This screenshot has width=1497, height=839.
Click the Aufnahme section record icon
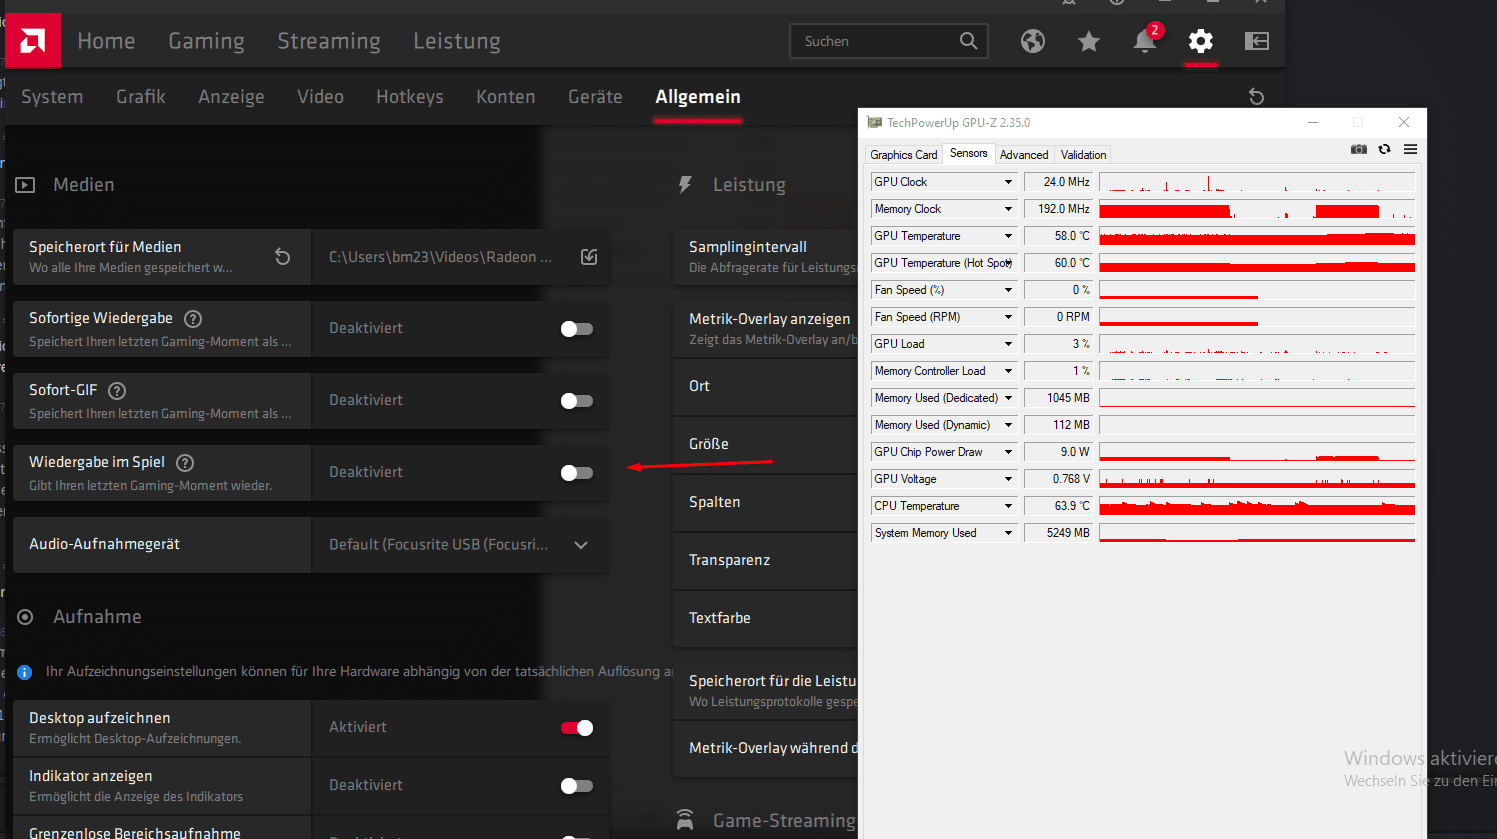coord(25,617)
